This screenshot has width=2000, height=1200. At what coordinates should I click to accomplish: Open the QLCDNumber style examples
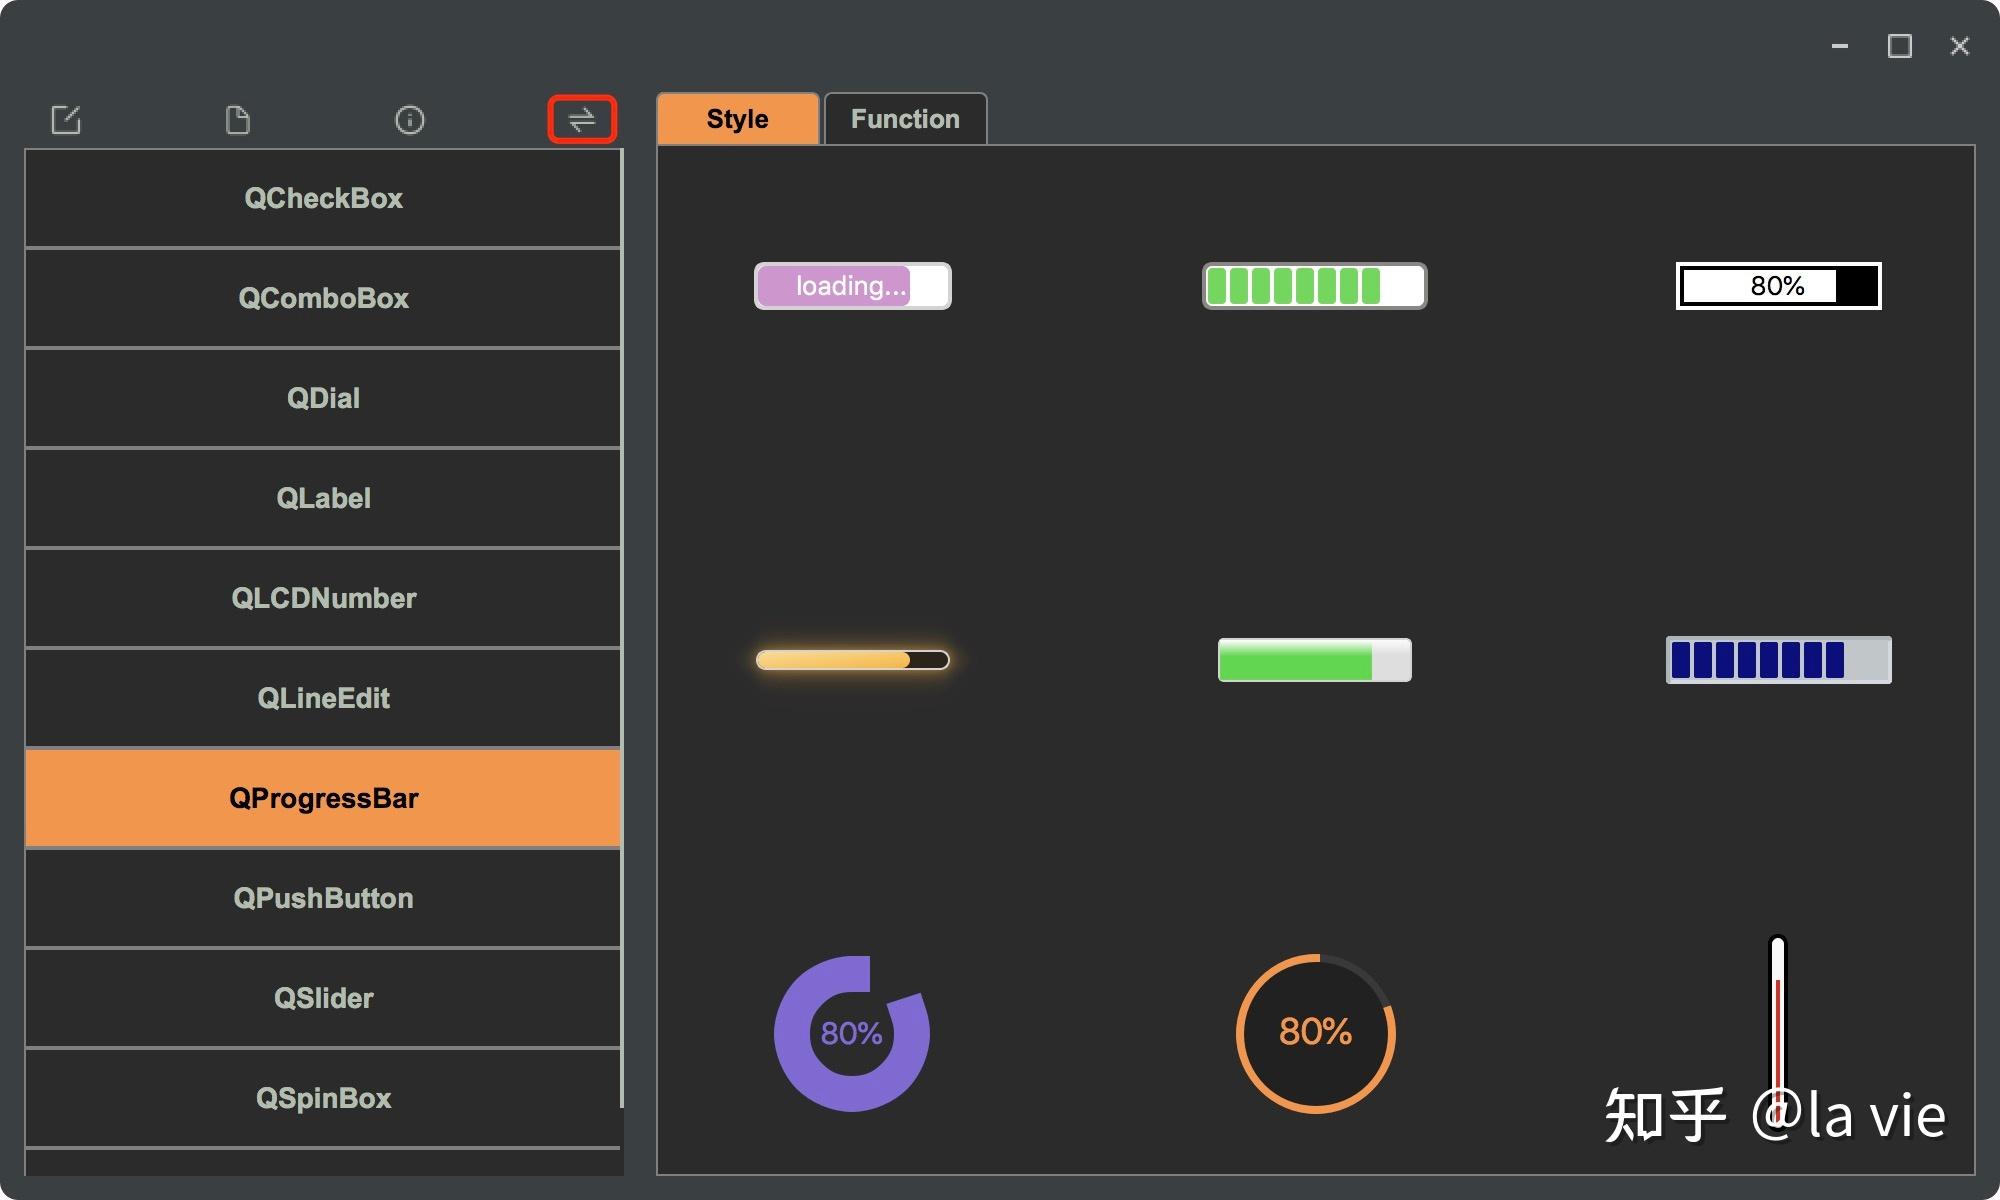tap(322, 598)
